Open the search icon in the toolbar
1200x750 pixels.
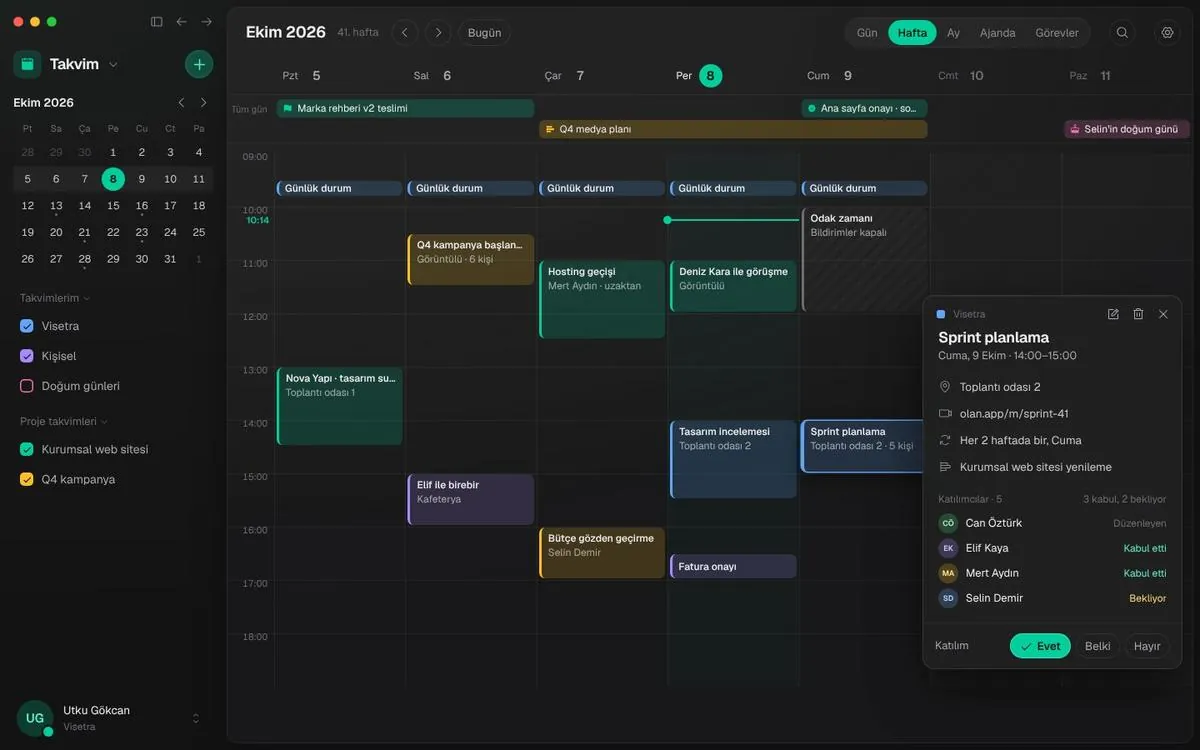pos(1122,33)
